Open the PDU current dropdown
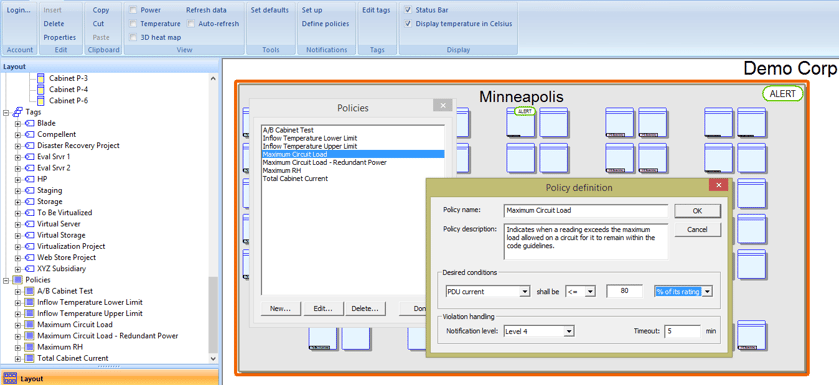This screenshot has height=385, width=839. point(524,291)
